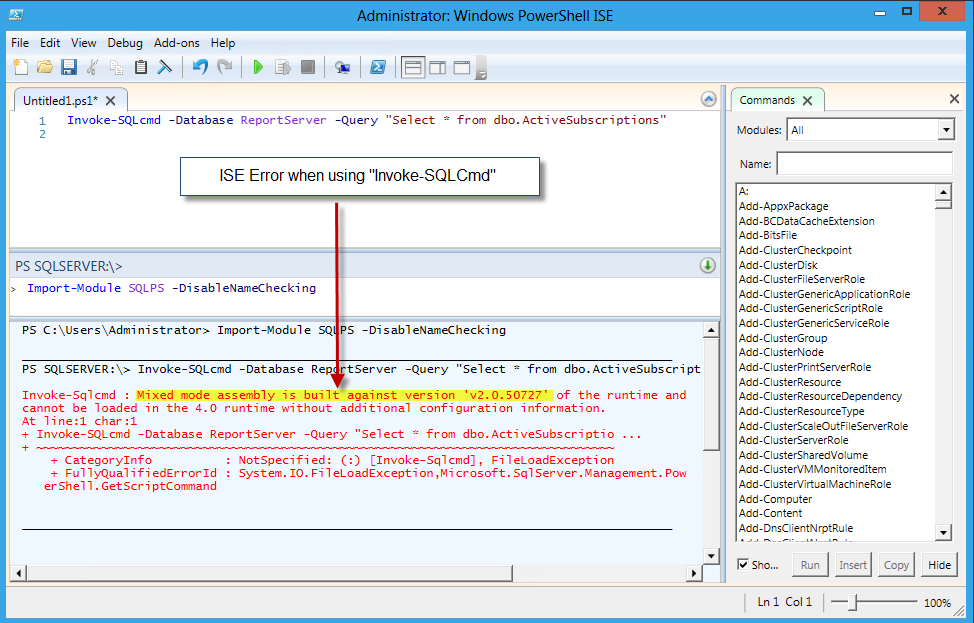Click line 1 of the script editor
974x623 pixels.
(x=366, y=121)
